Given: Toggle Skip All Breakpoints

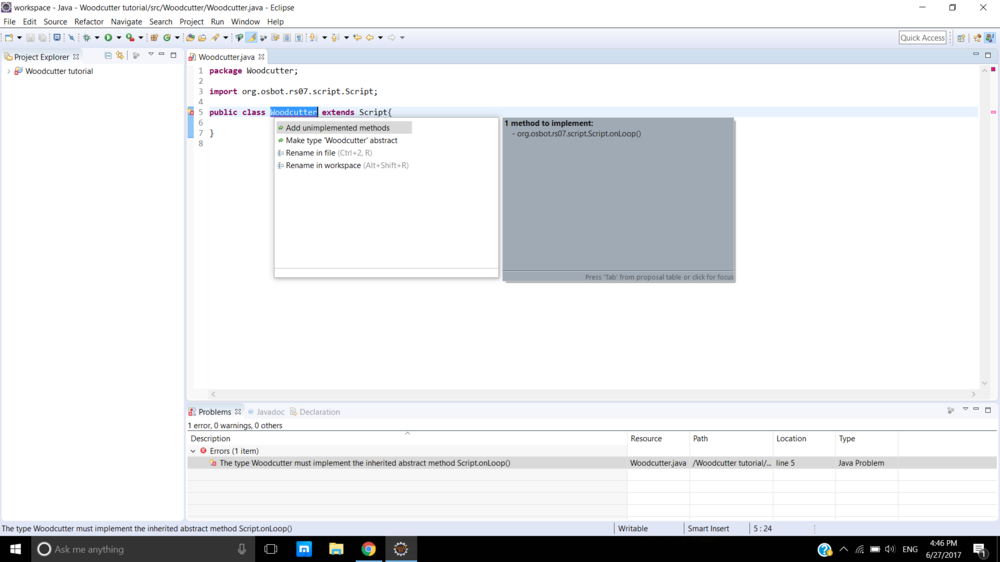Looking at the screenshot, I should (x=71, y=38).
